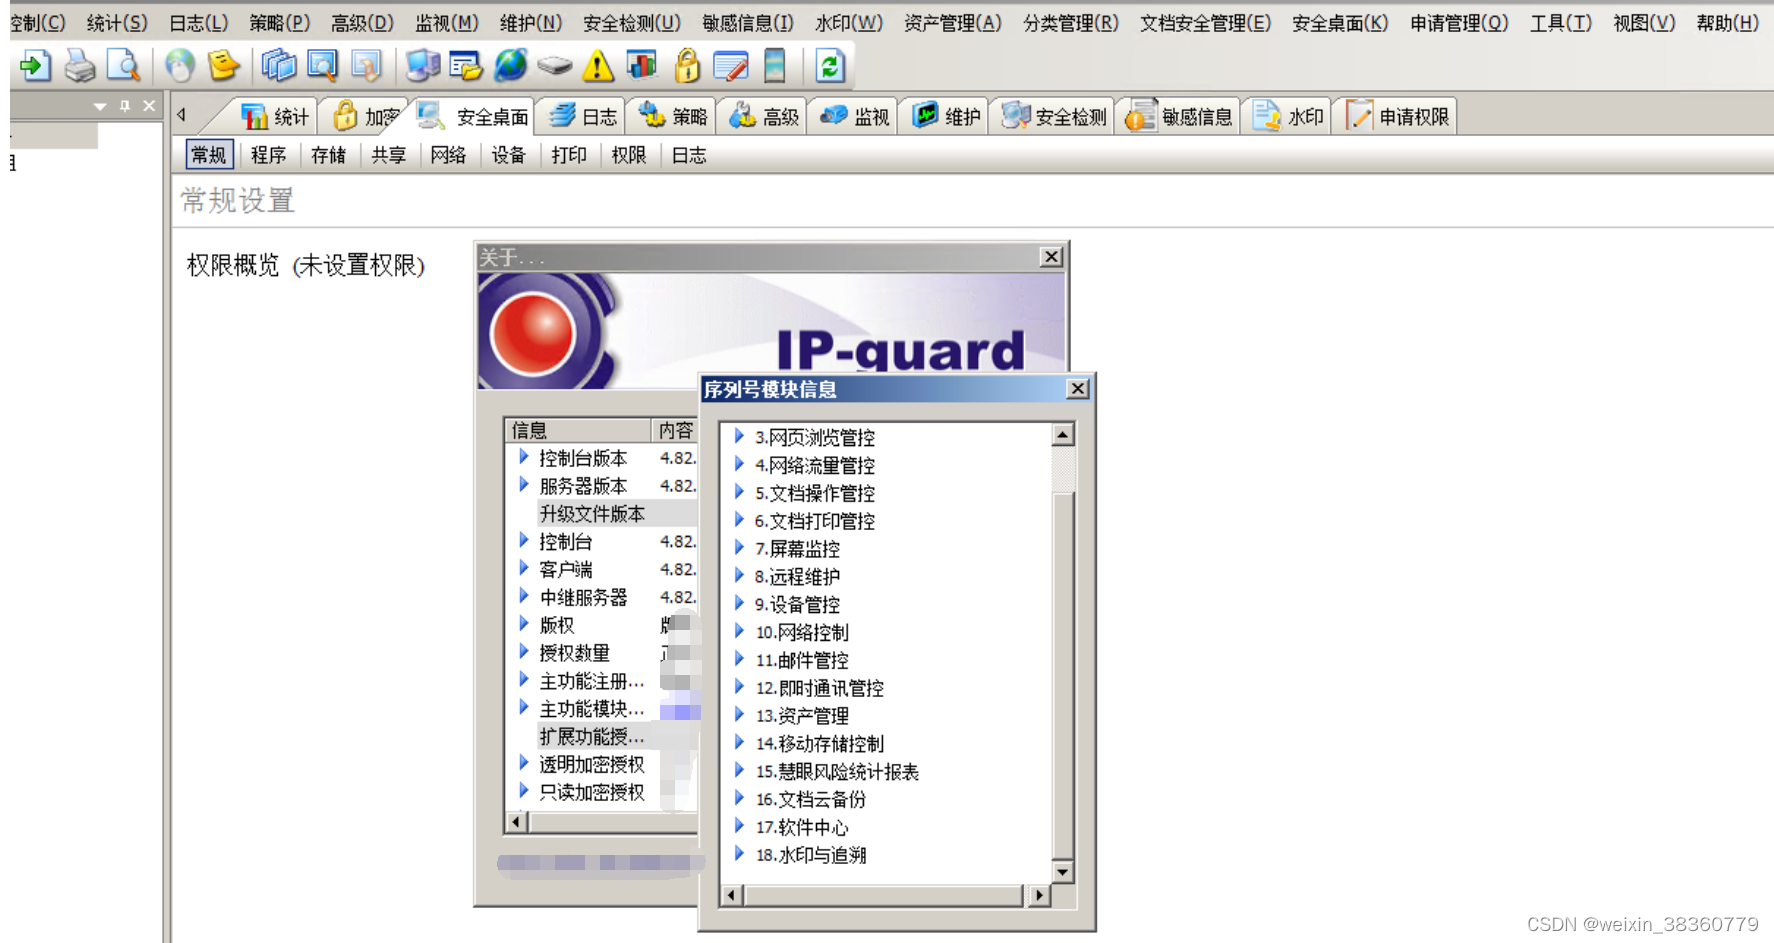Open the dropdown arrow on the left panel
Image resolution: width=1774 pixels, height=943 pixels.
point(98,107)
